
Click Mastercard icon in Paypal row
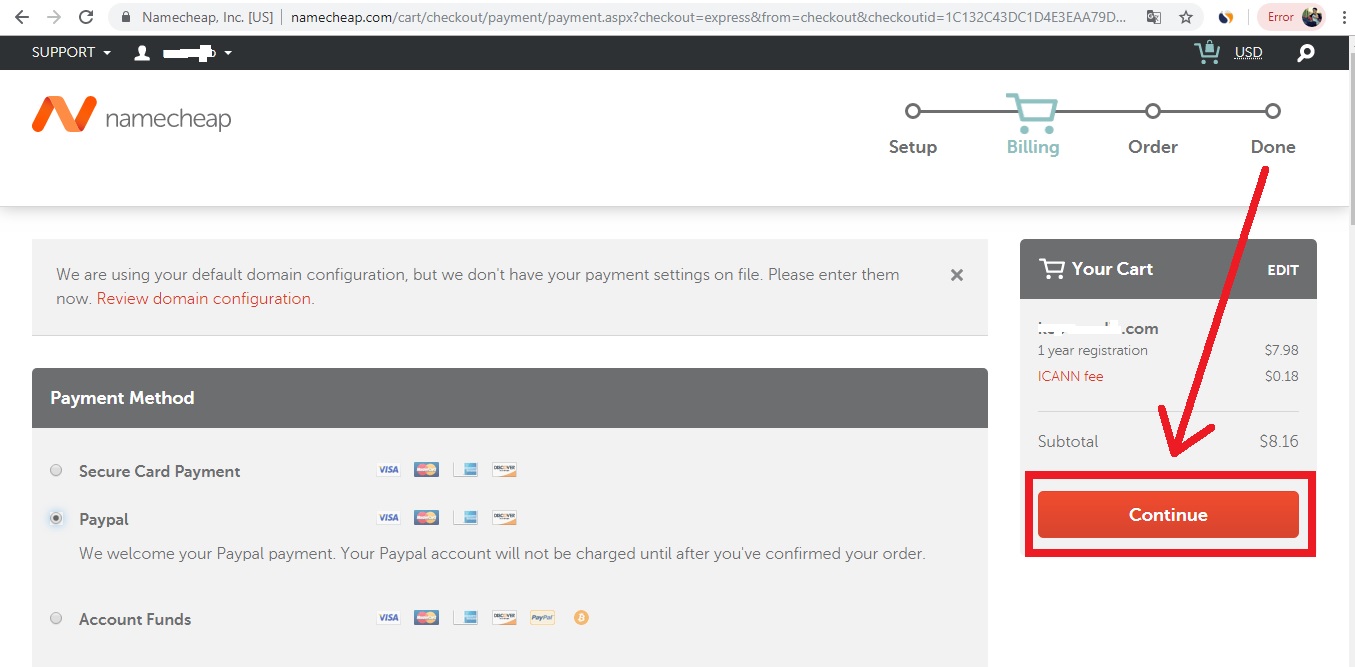point(426,518)
